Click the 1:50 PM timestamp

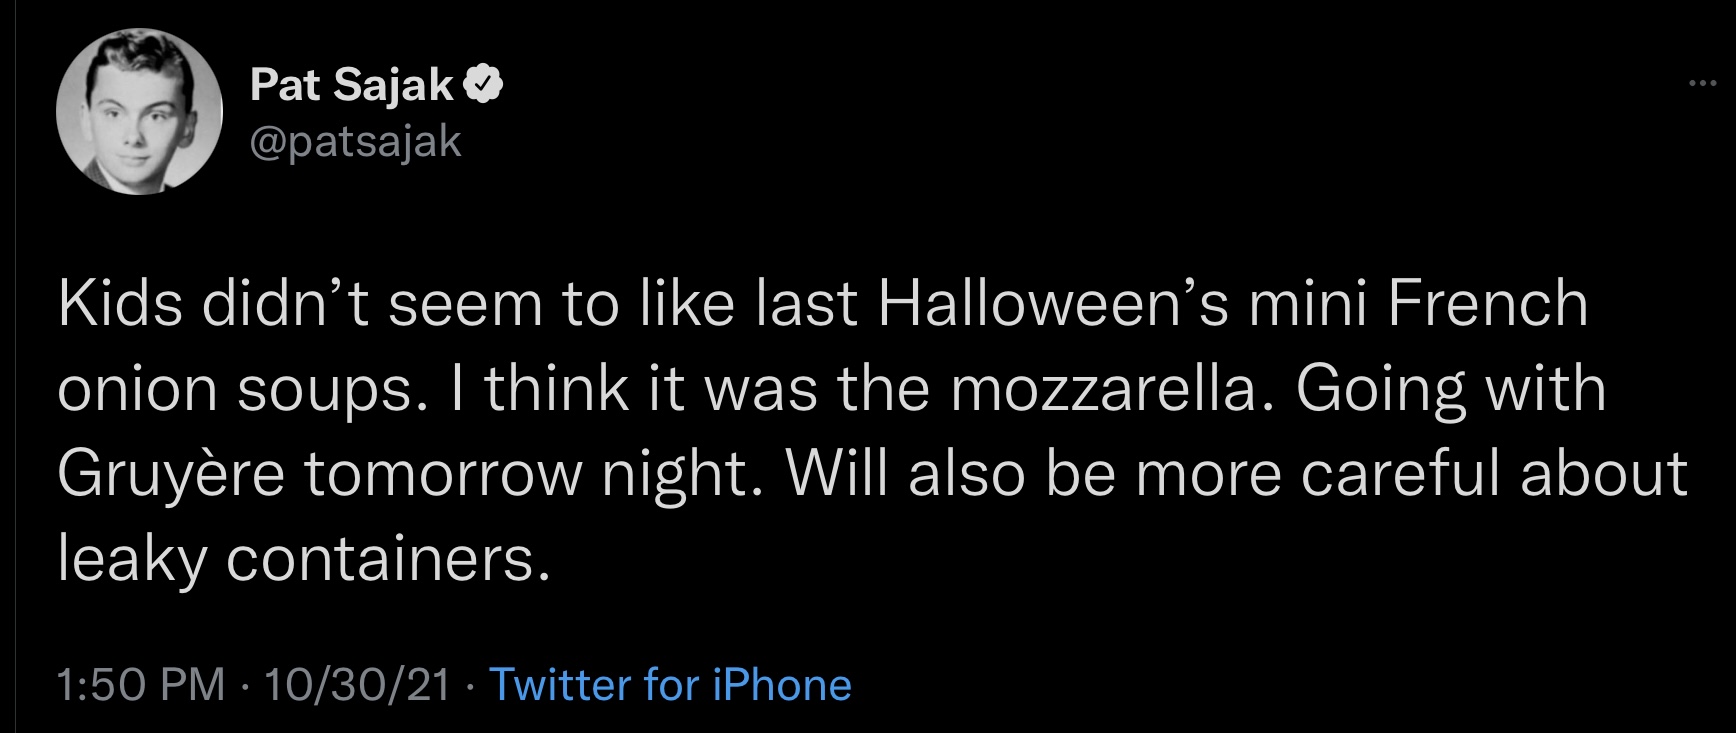pyautogui.click(x=141, y=685)
